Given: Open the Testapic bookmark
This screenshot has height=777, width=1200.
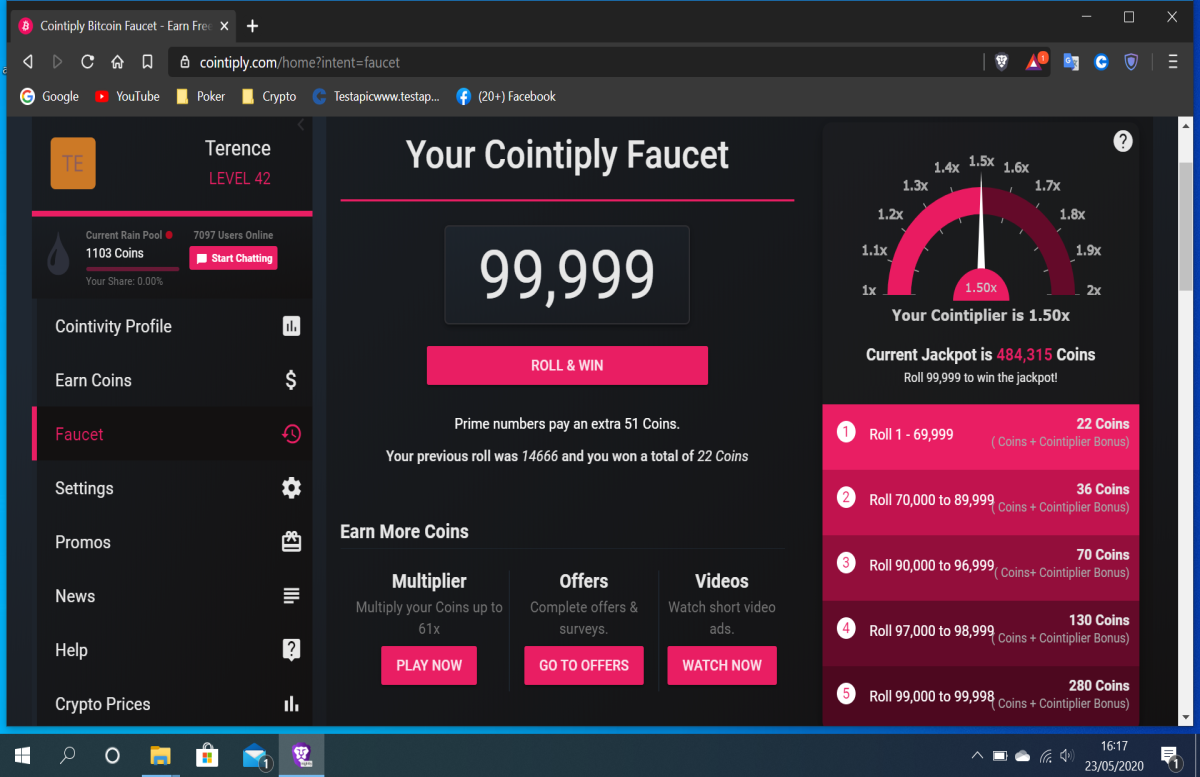Looking at the screenshot, I should pyautogui.click(x=376, y=96).
